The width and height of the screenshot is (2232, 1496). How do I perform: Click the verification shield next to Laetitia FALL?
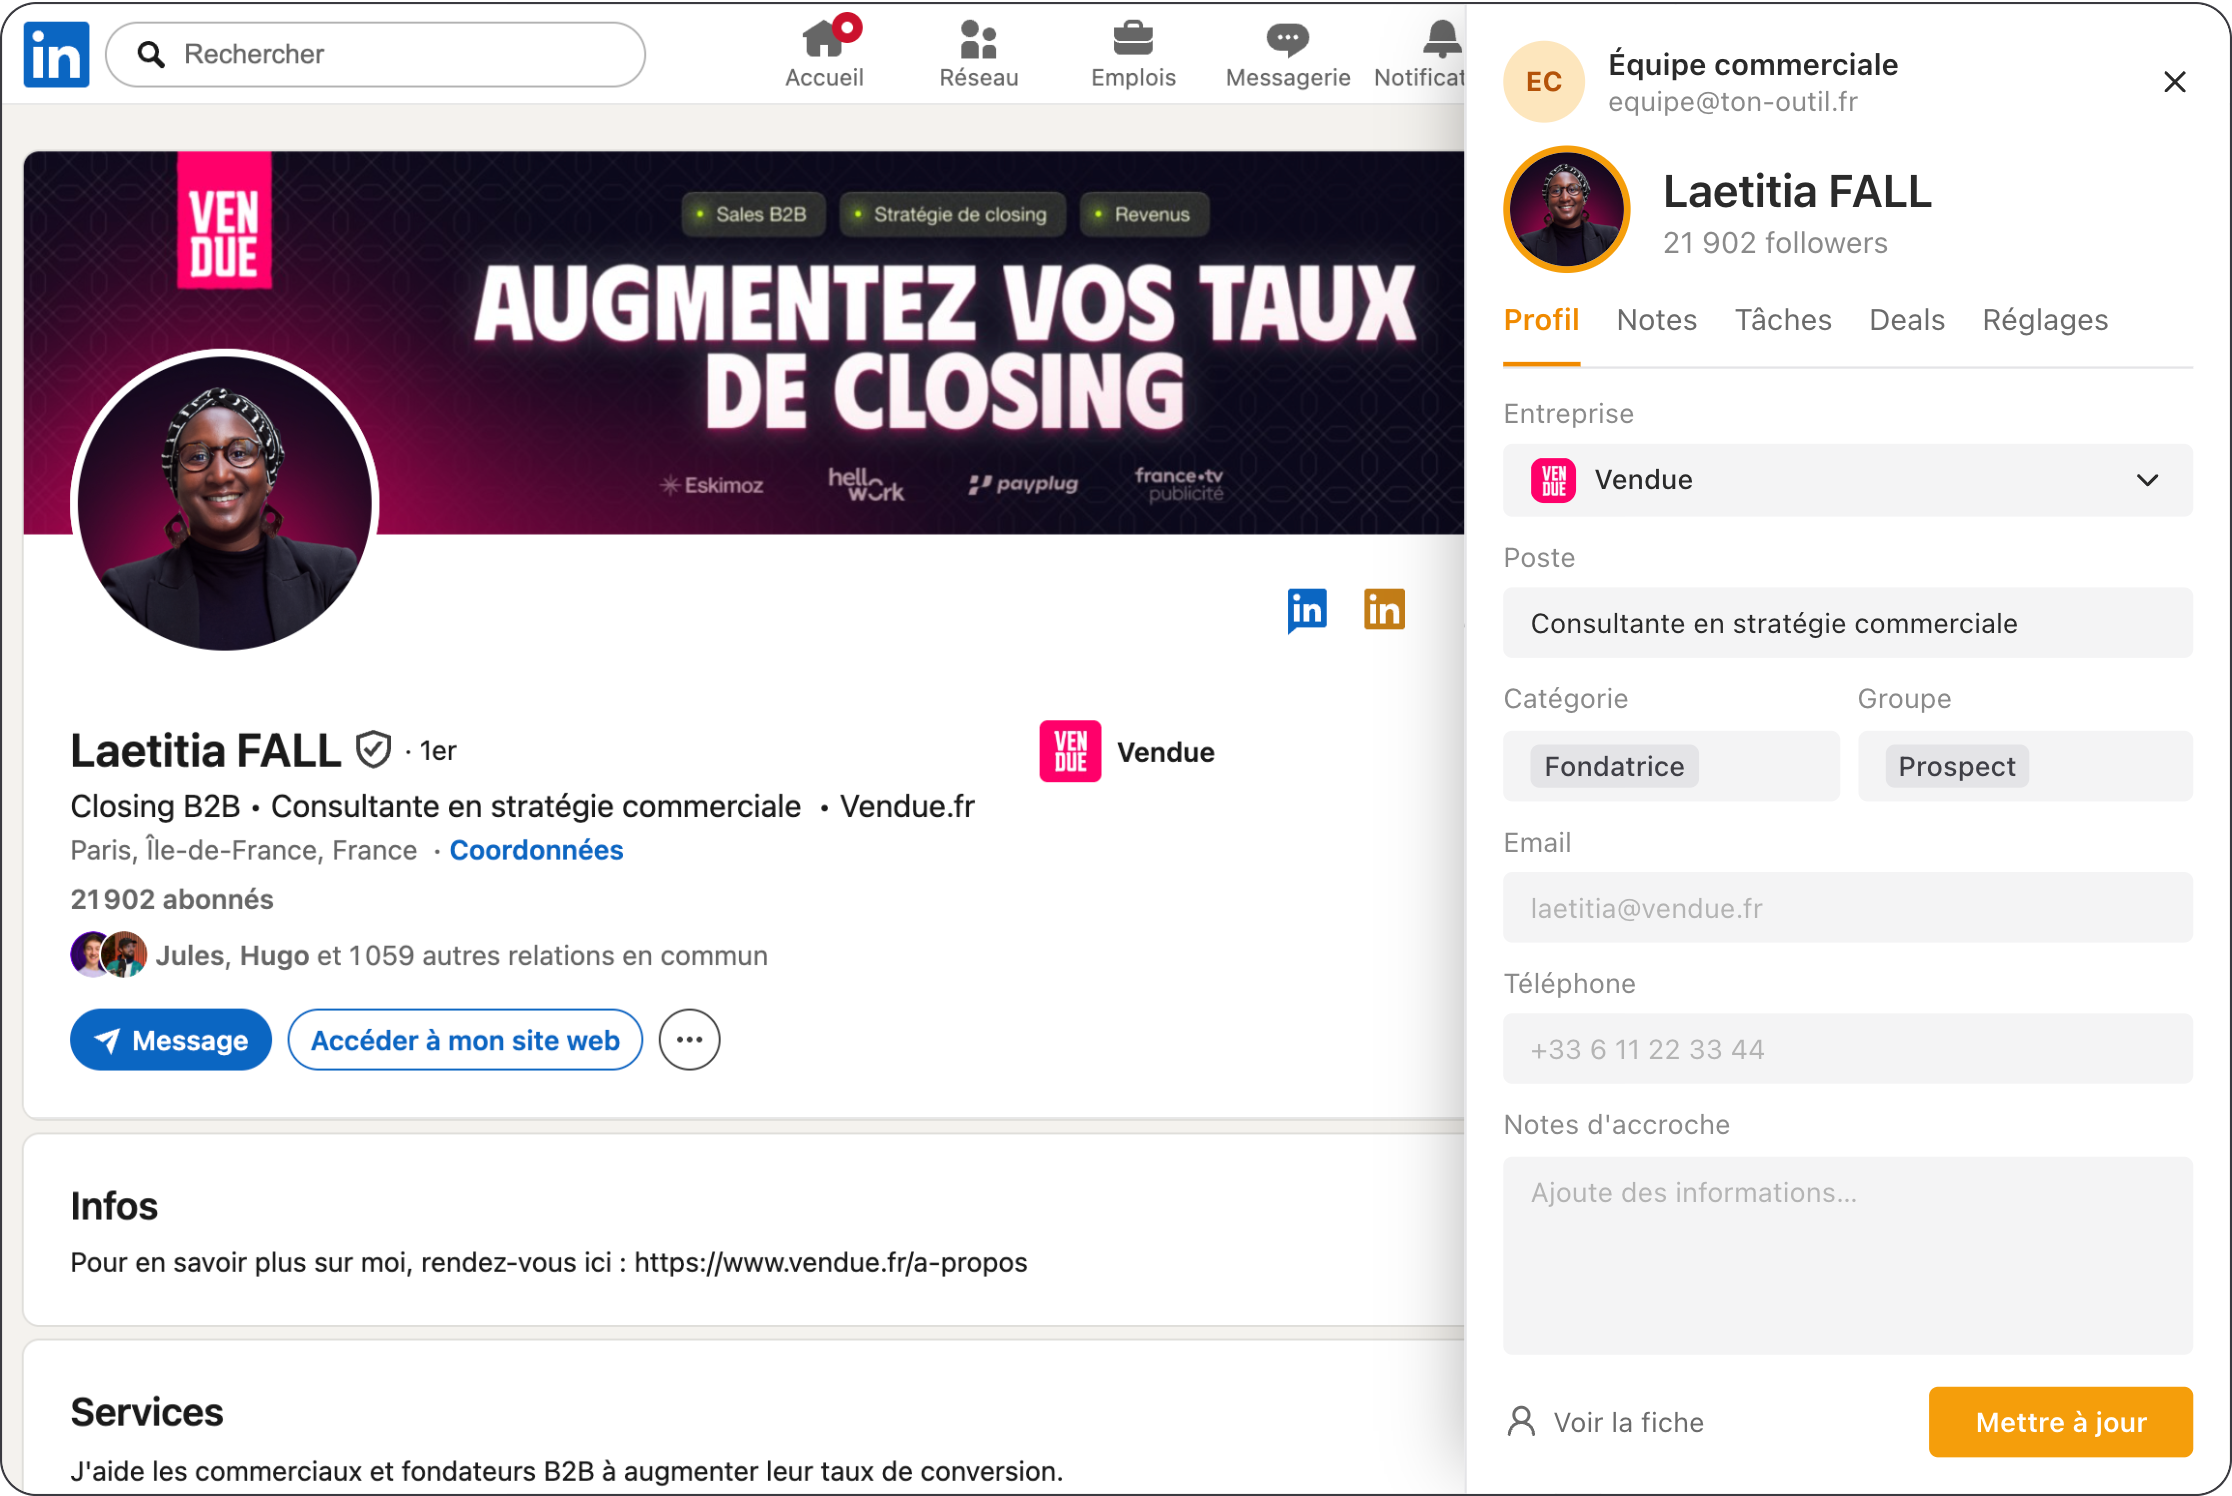[x=374, y=750]
